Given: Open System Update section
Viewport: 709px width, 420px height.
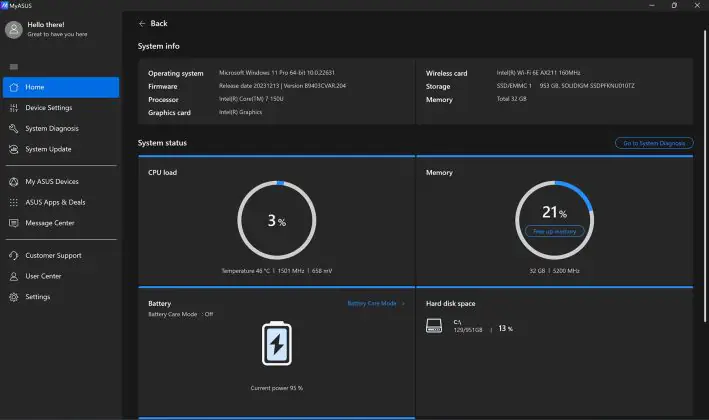Looking at the screenshot, I should coord(61,149).
